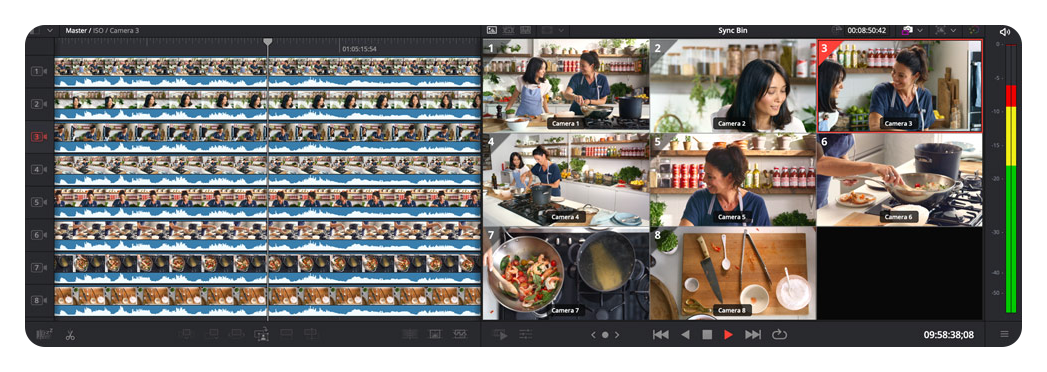Play in reverse
Screen dimensions: 1047x372
(x=685, y=335)
